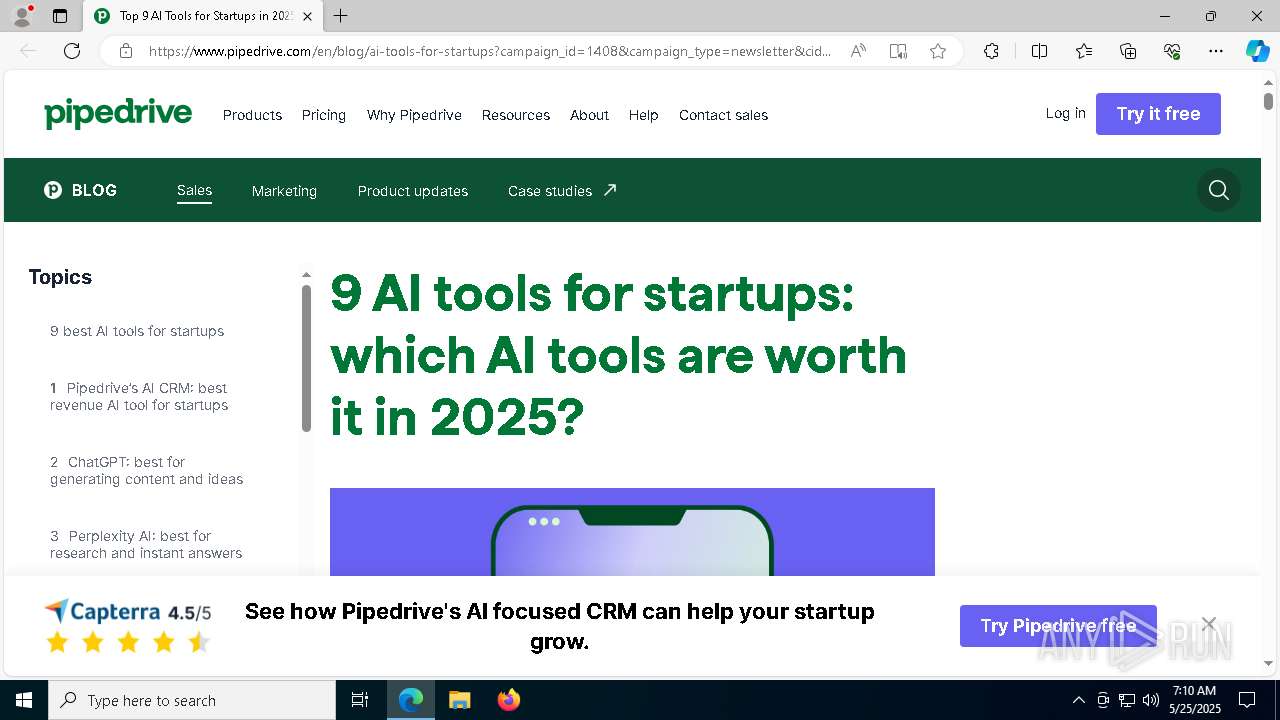1280x720 pixels.
Task: Open File Explorer from taskbar
Action: [x=459, y=700]
